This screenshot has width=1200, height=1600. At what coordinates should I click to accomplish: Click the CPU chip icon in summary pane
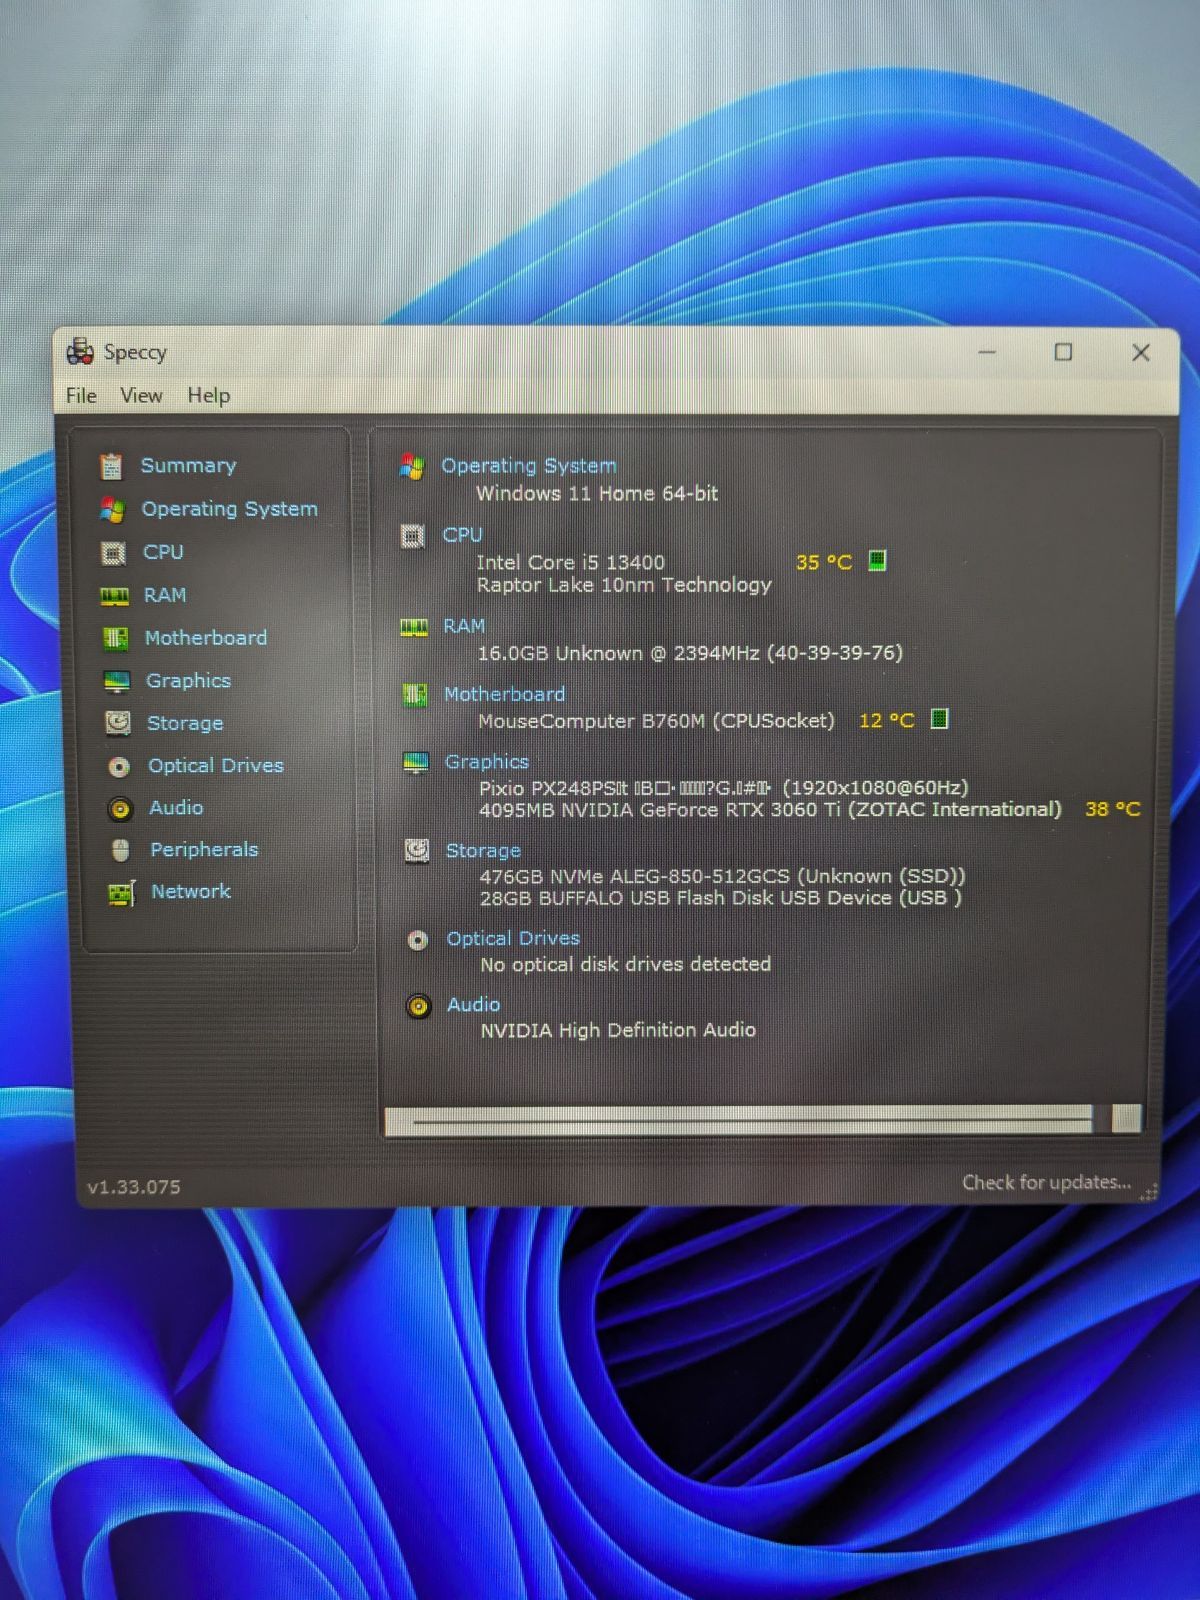pyautogui.click(x=413, y=536)
